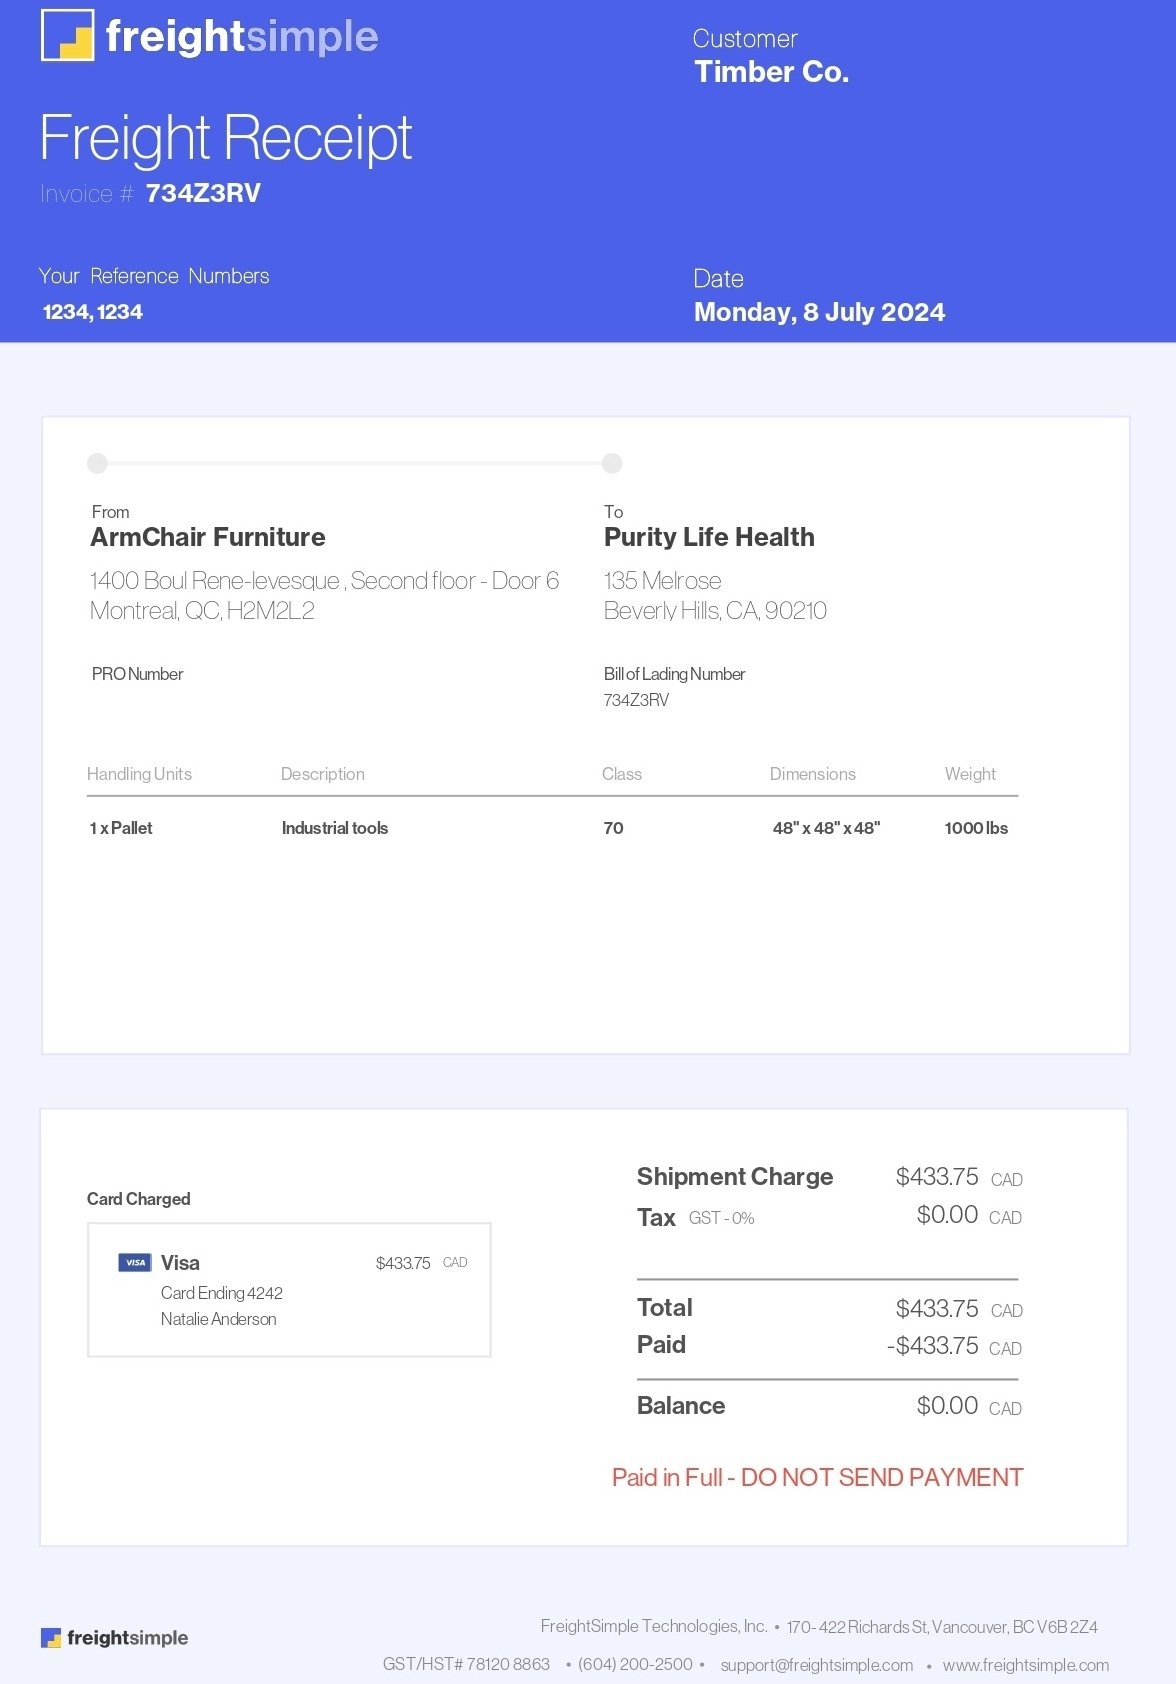The image size is (1176, 1684).
Task: Click the Timber Co. customer name
Action: (771, 72)
